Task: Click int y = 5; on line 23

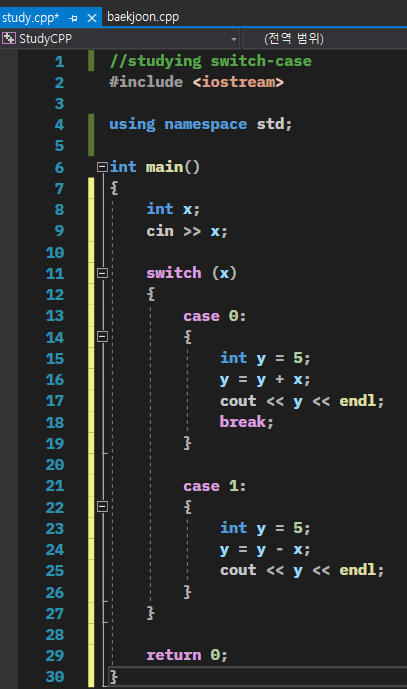Action: (x=265, y=528)
